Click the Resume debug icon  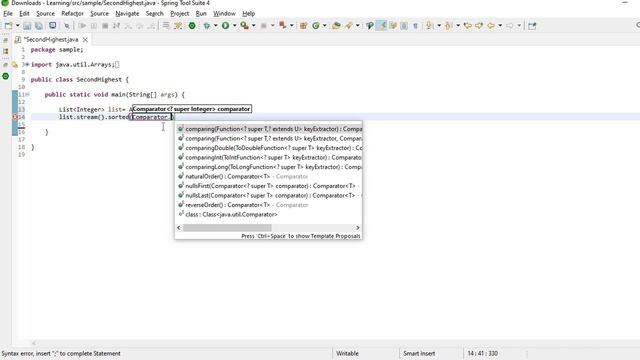[x=82, y=26]
